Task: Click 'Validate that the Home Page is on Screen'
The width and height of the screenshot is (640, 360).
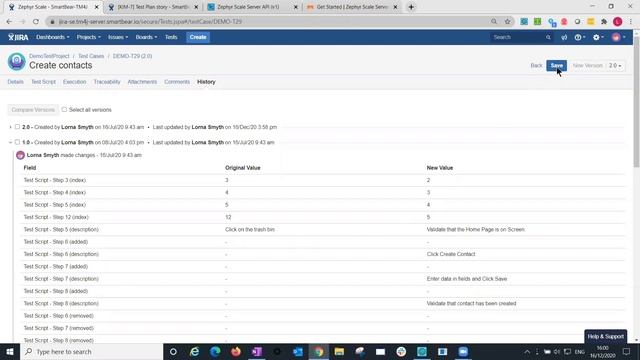Action: [476, 229]
